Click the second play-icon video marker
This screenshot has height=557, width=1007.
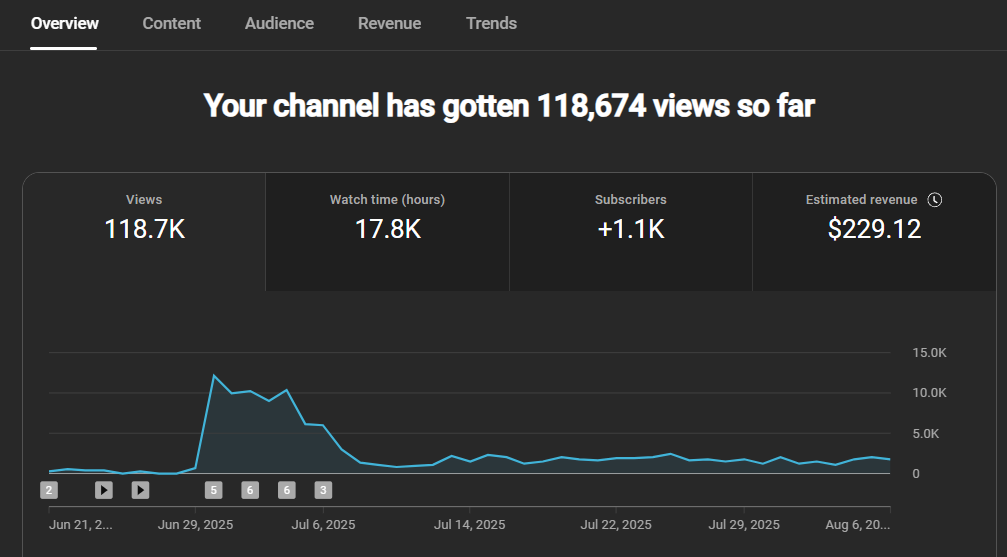[x=140, y=490]
